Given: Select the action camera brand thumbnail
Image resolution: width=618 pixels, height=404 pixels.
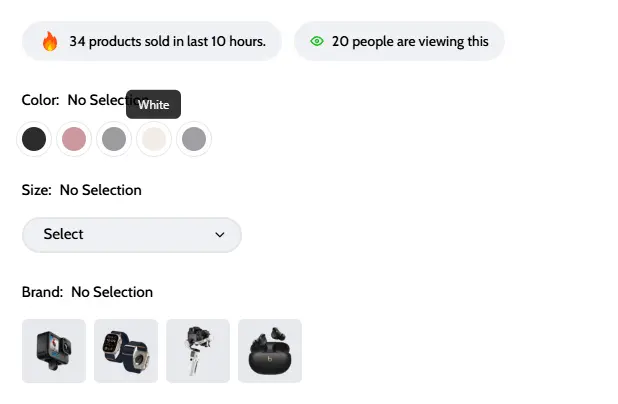Looking at the screenshot, I should pyautogui.click(x=54, y=351).
